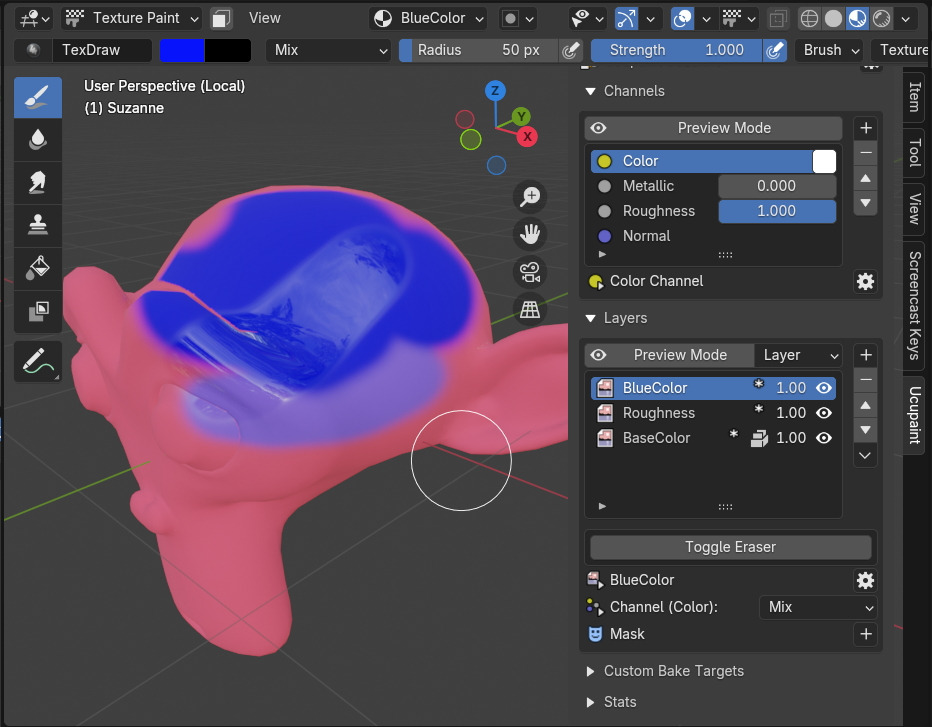Open BlueColor texture slot dropdown

point(428,18)
